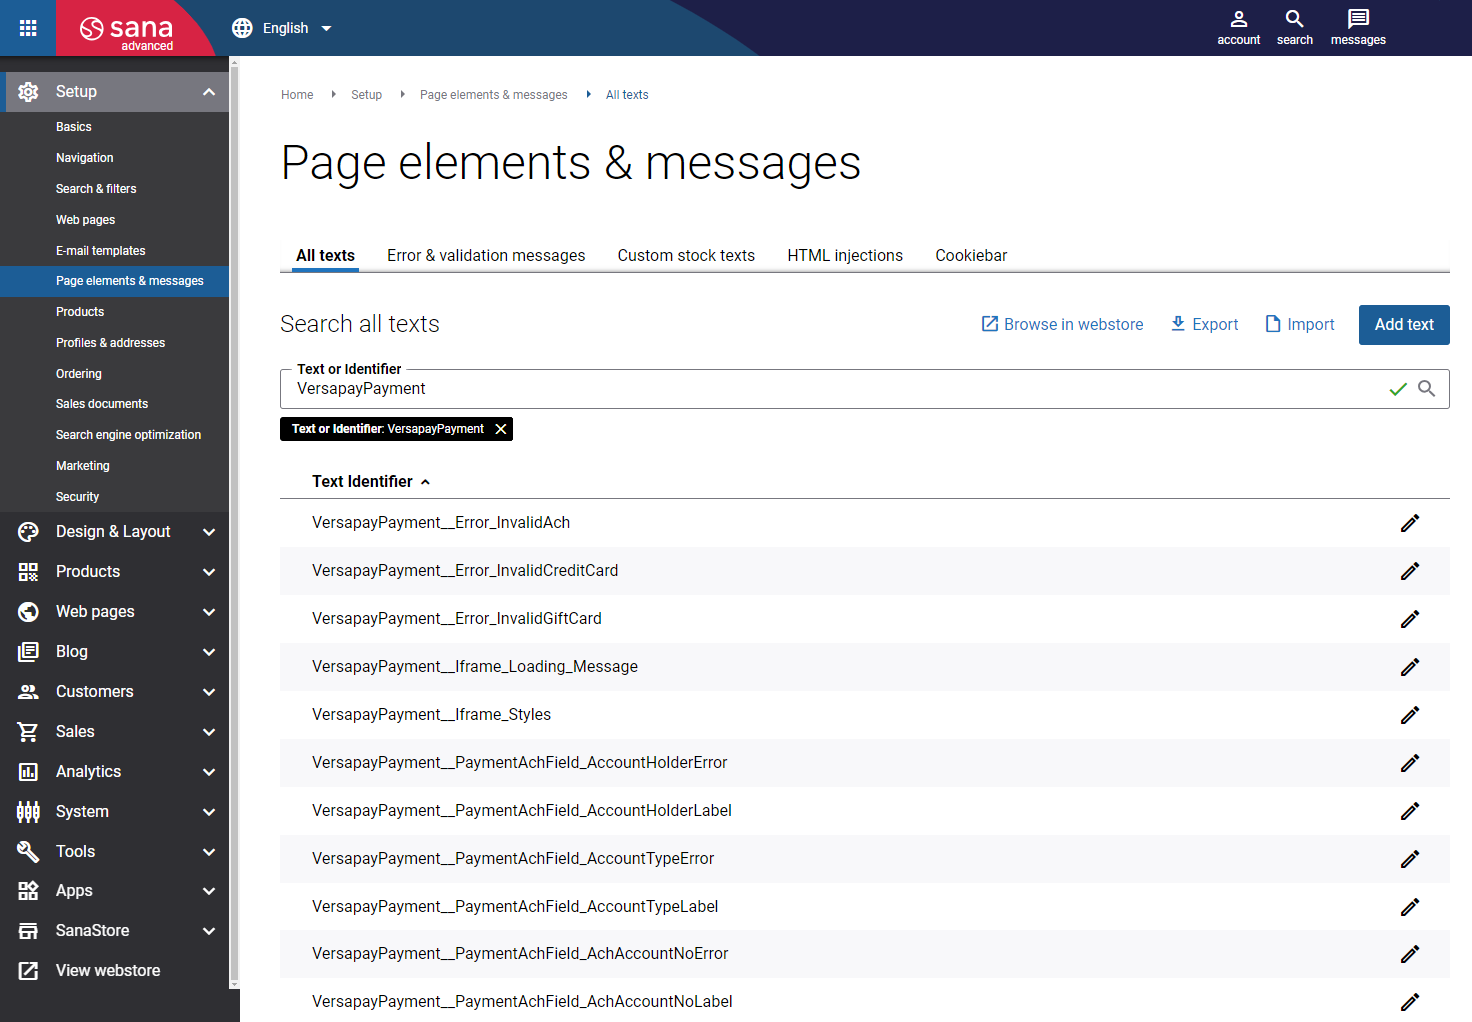Select Page elements & messages sidebar item
Screen dimensions: 1472x1022
(115, 281)
